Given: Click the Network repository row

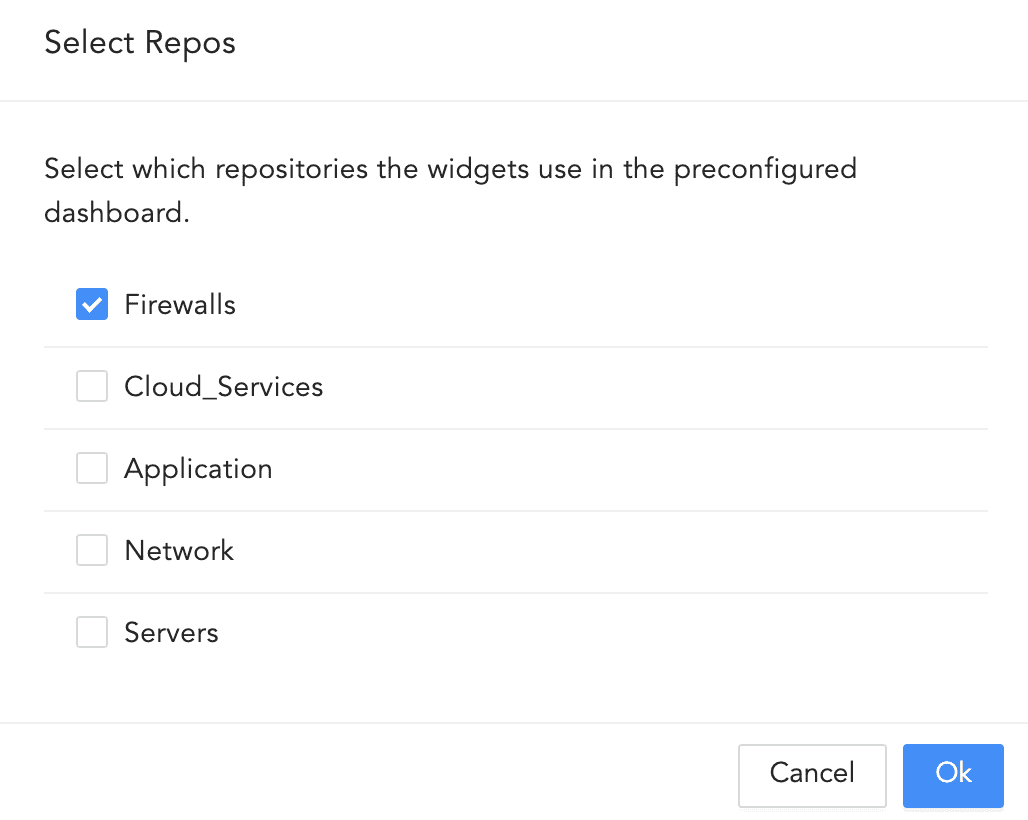Looking at the screenshot, I should click(x=400, y=550).
